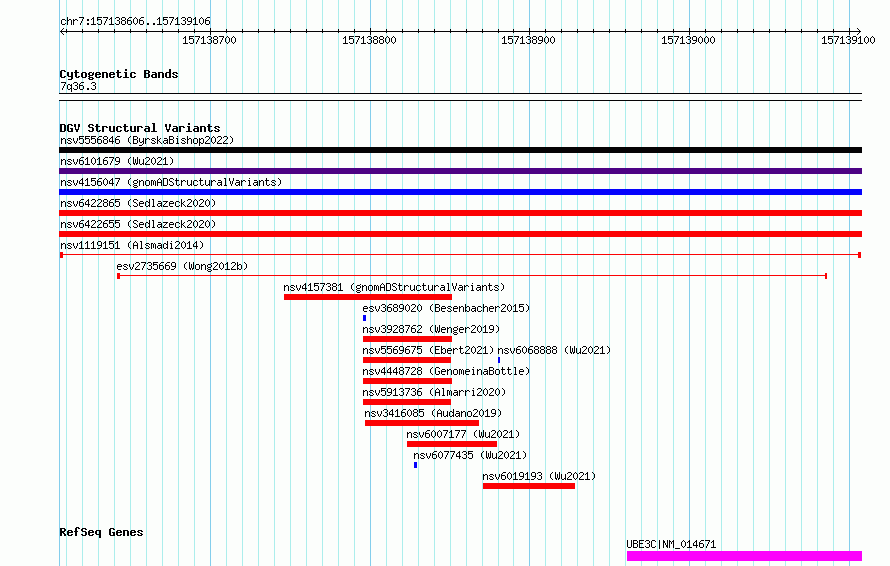The height and width of the screenshot is (566, 890).
Task: Open the nsv6101679 (Wu2021) label
Action: 117,161
